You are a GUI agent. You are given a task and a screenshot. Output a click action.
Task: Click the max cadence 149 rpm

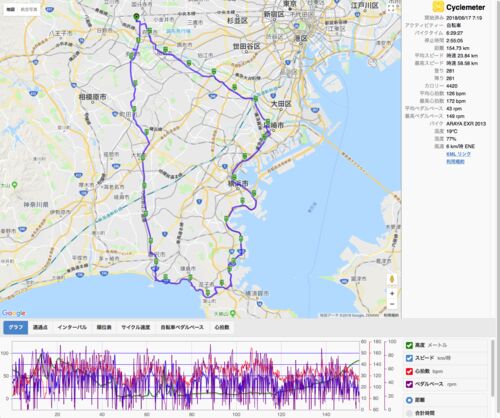[456, 116]
